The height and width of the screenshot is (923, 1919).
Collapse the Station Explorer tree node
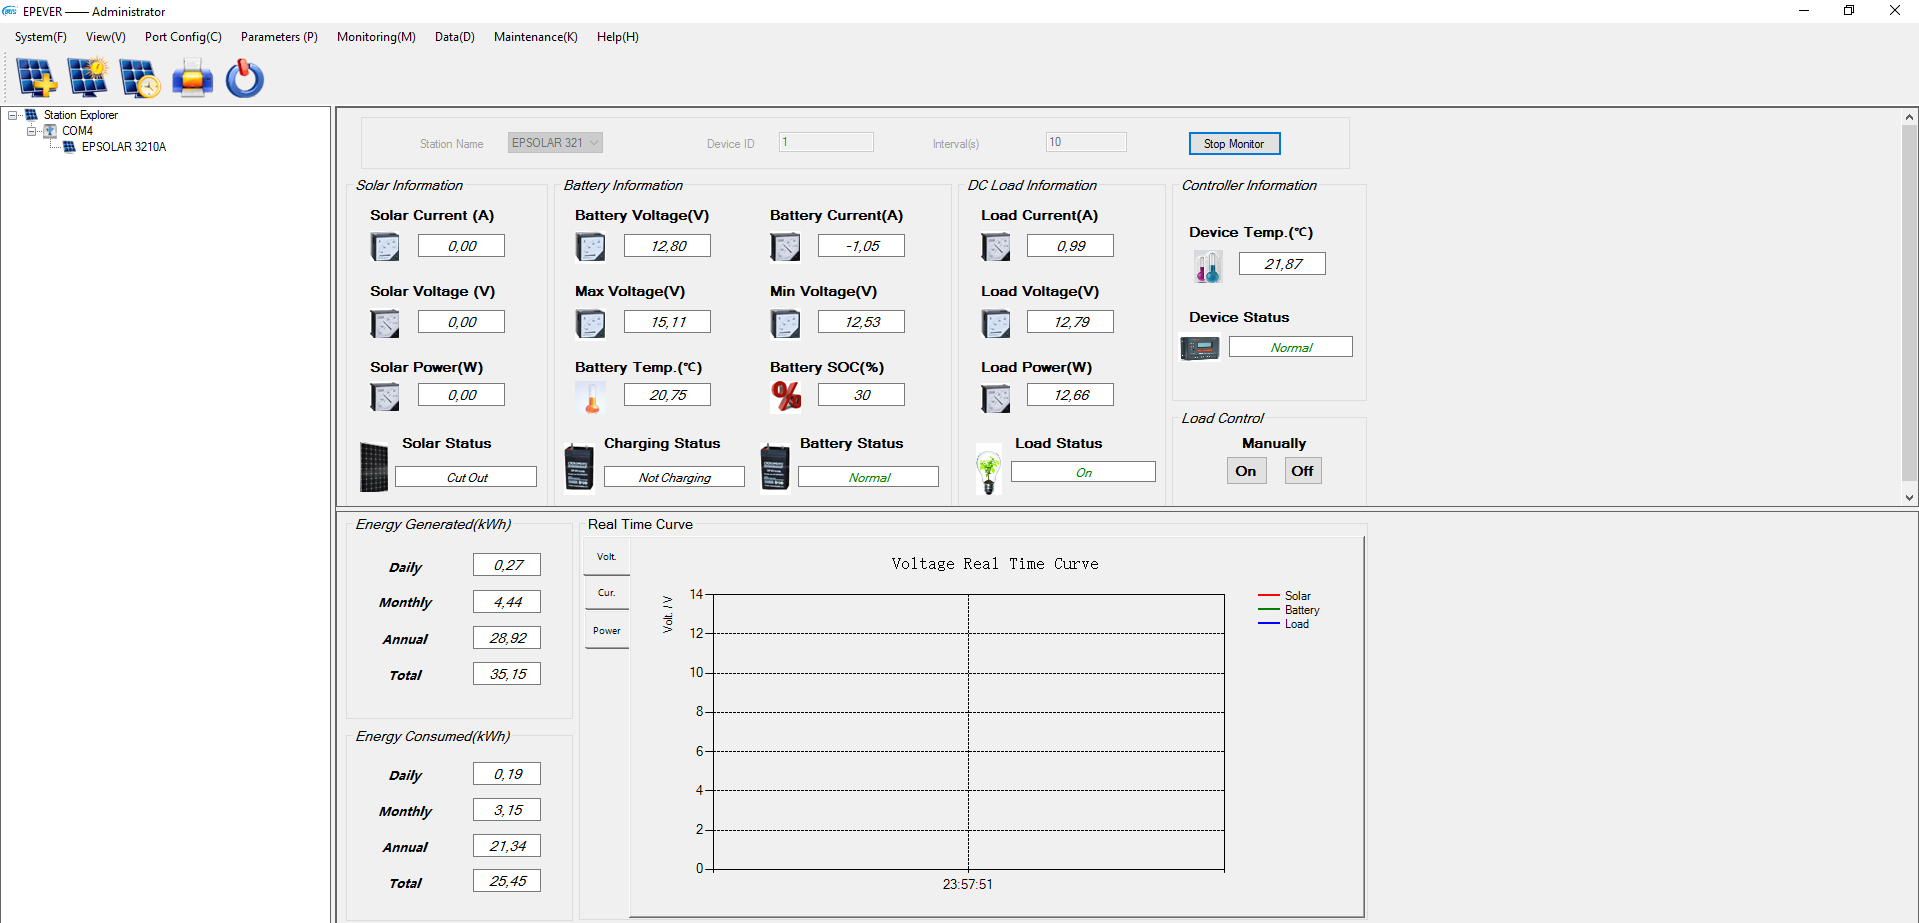[13, 115]
